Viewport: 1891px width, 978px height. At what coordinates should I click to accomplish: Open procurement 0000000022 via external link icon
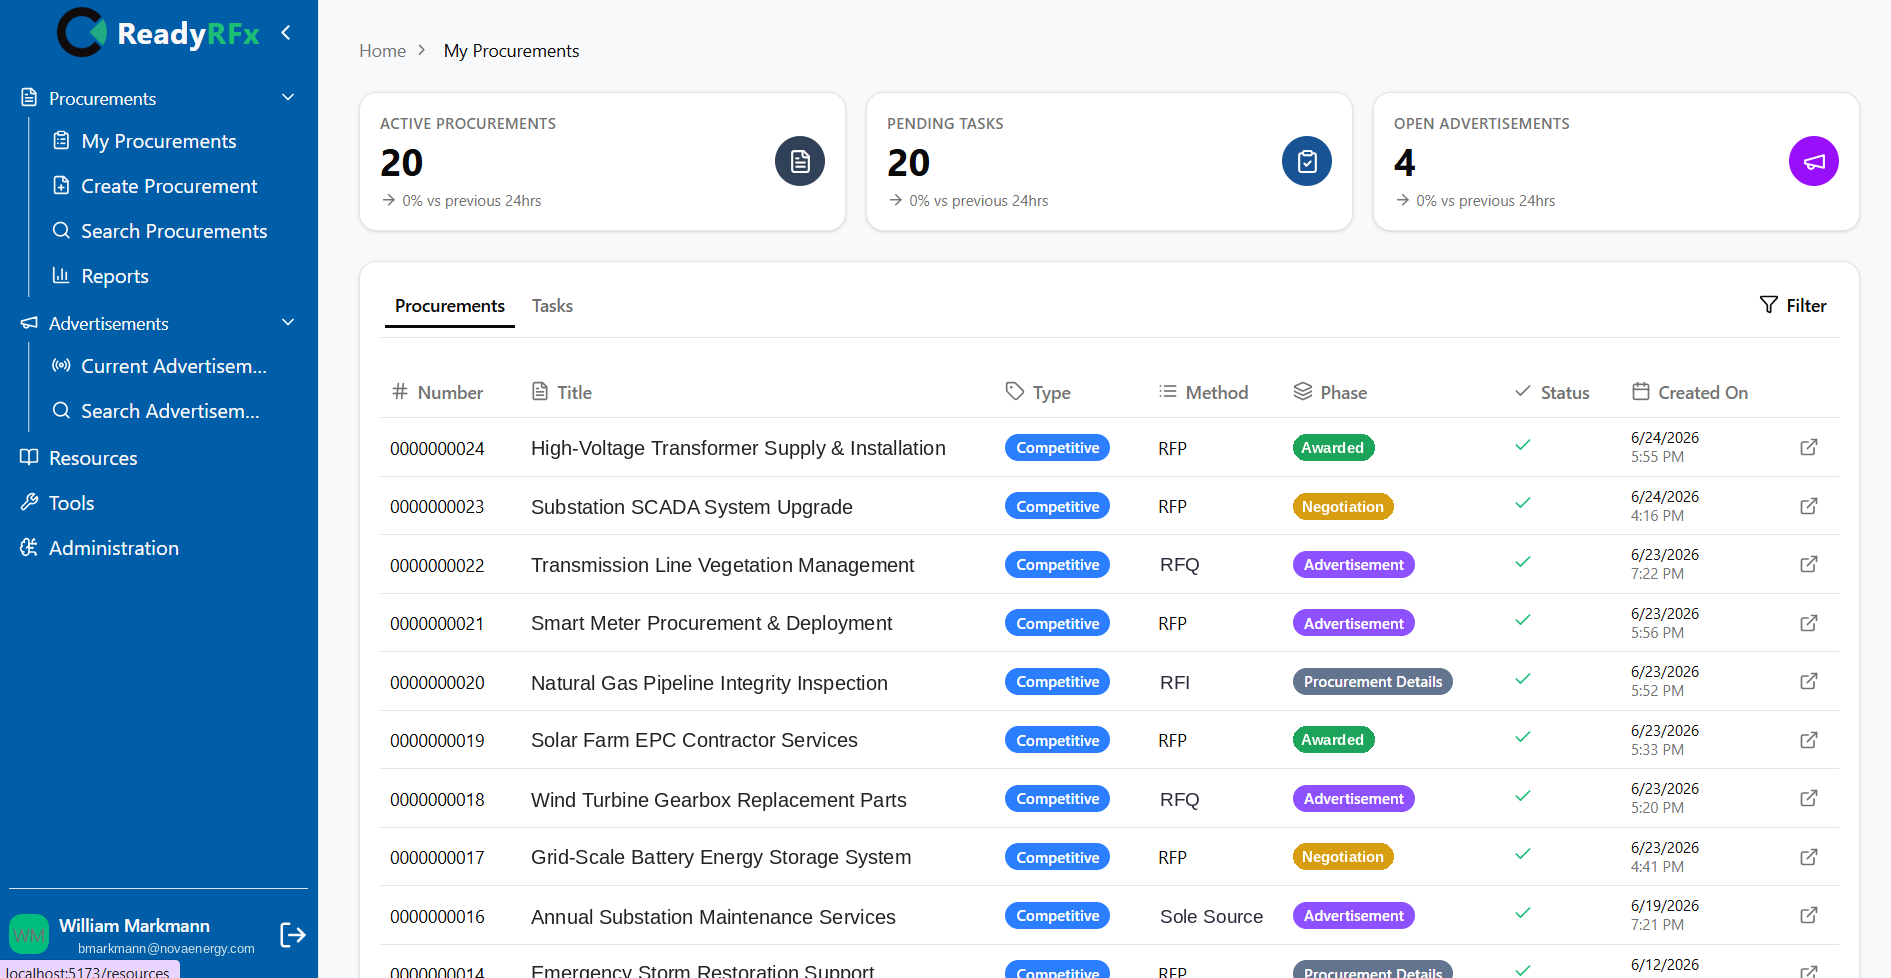1809,564
